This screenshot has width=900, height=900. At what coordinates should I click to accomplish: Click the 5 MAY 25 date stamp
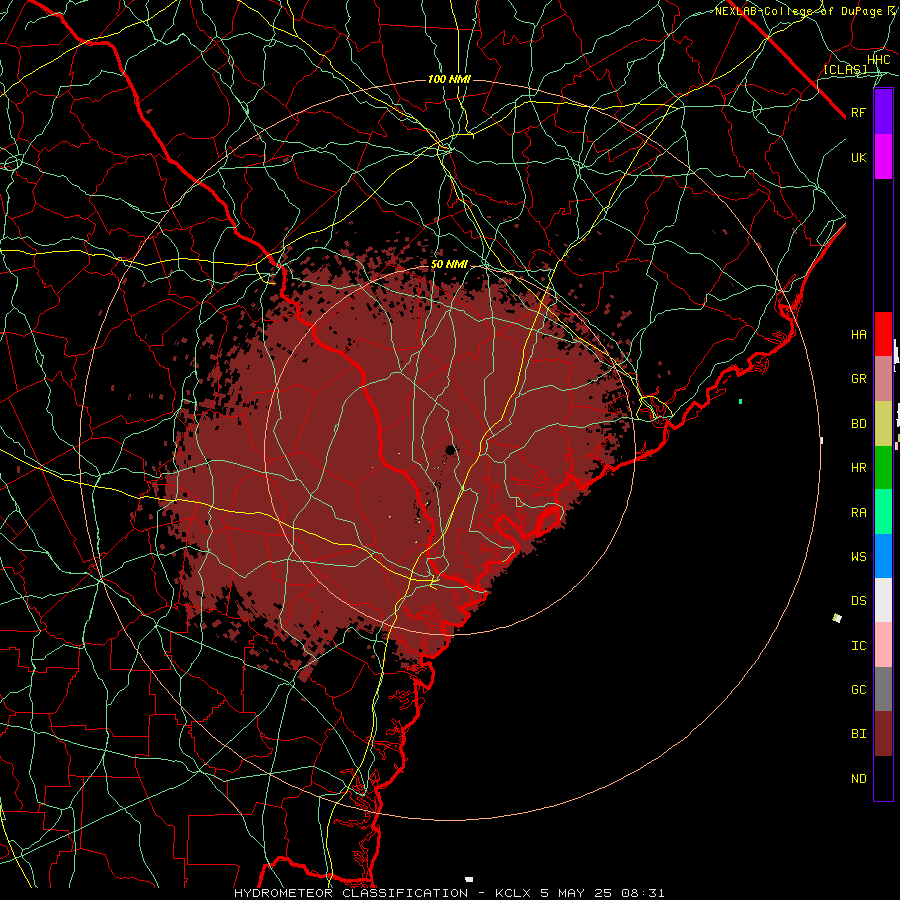coord(576,893)
